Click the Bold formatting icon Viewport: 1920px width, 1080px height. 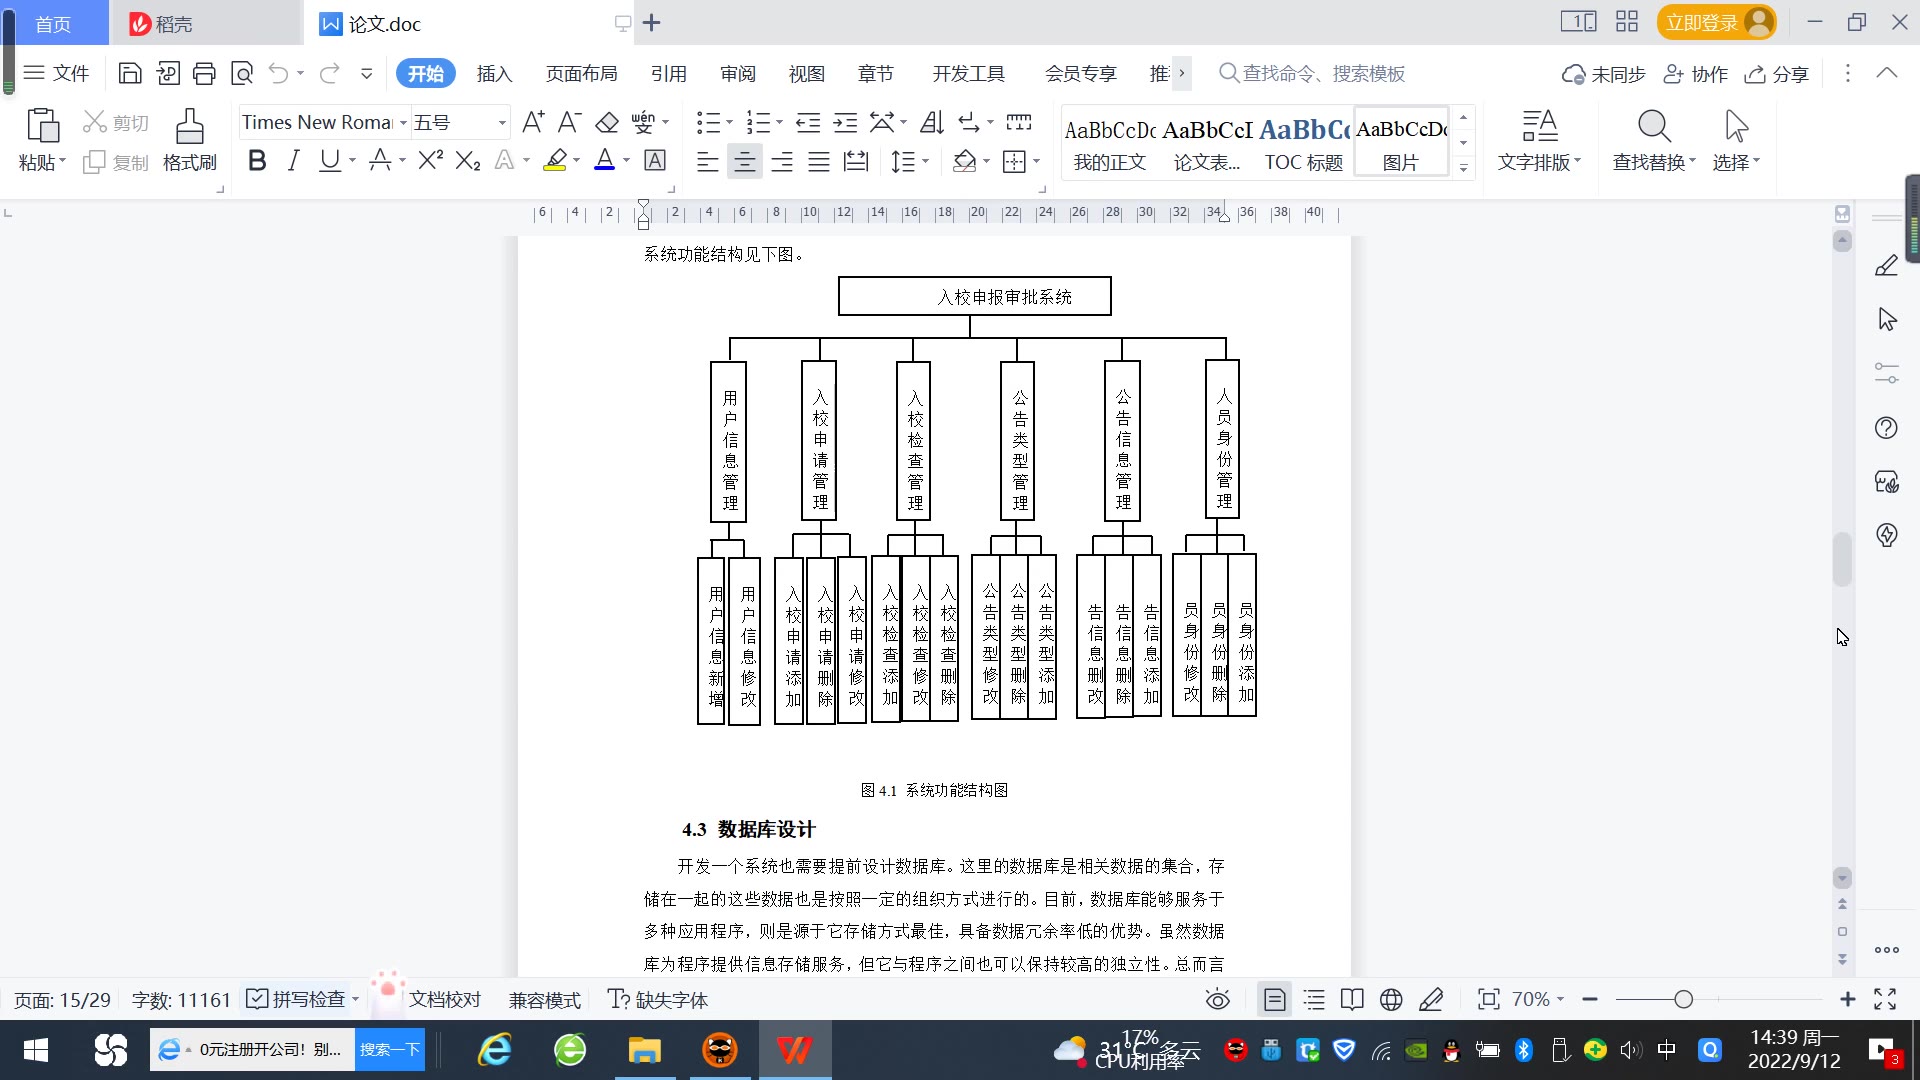tap(257, 161)
